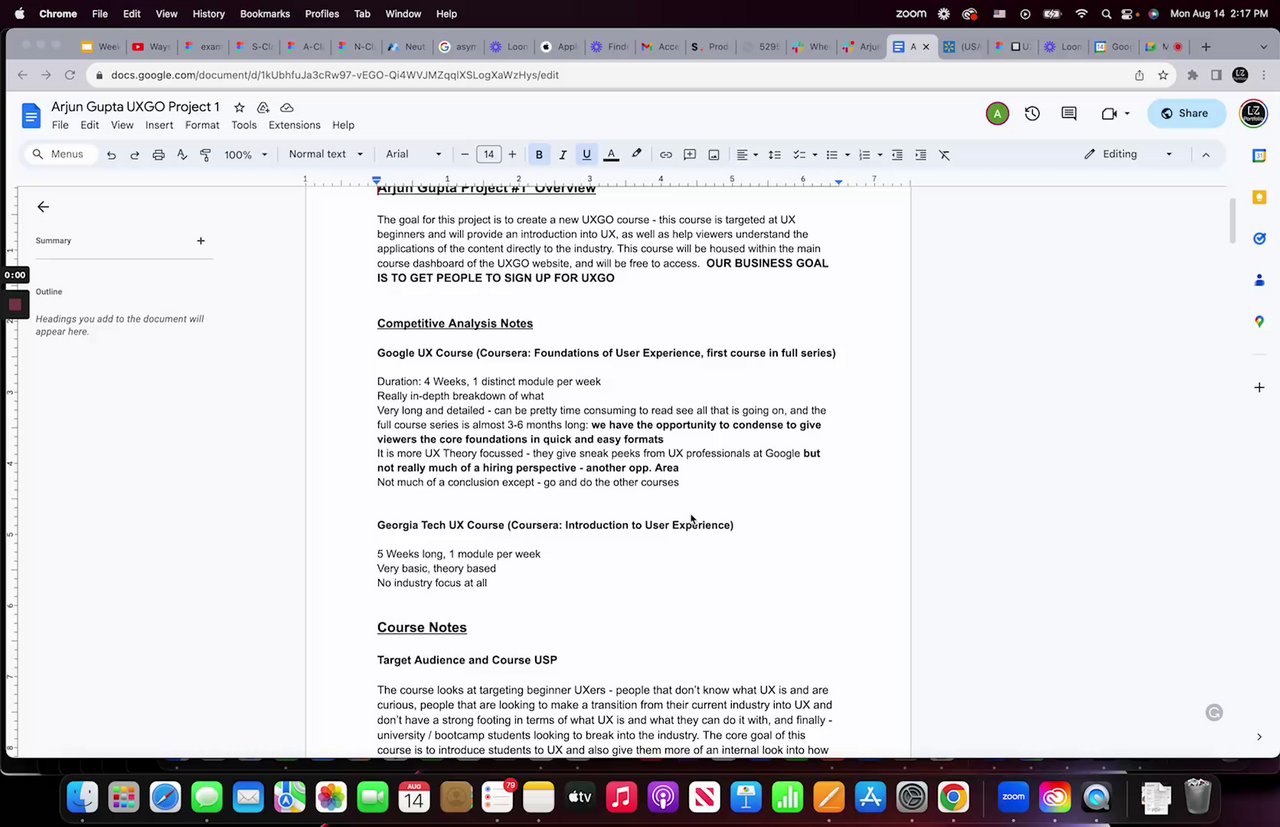This screenshot has height=827, width=1280.
Task: Get add-ons with side panel plus
Action: 1259,387
